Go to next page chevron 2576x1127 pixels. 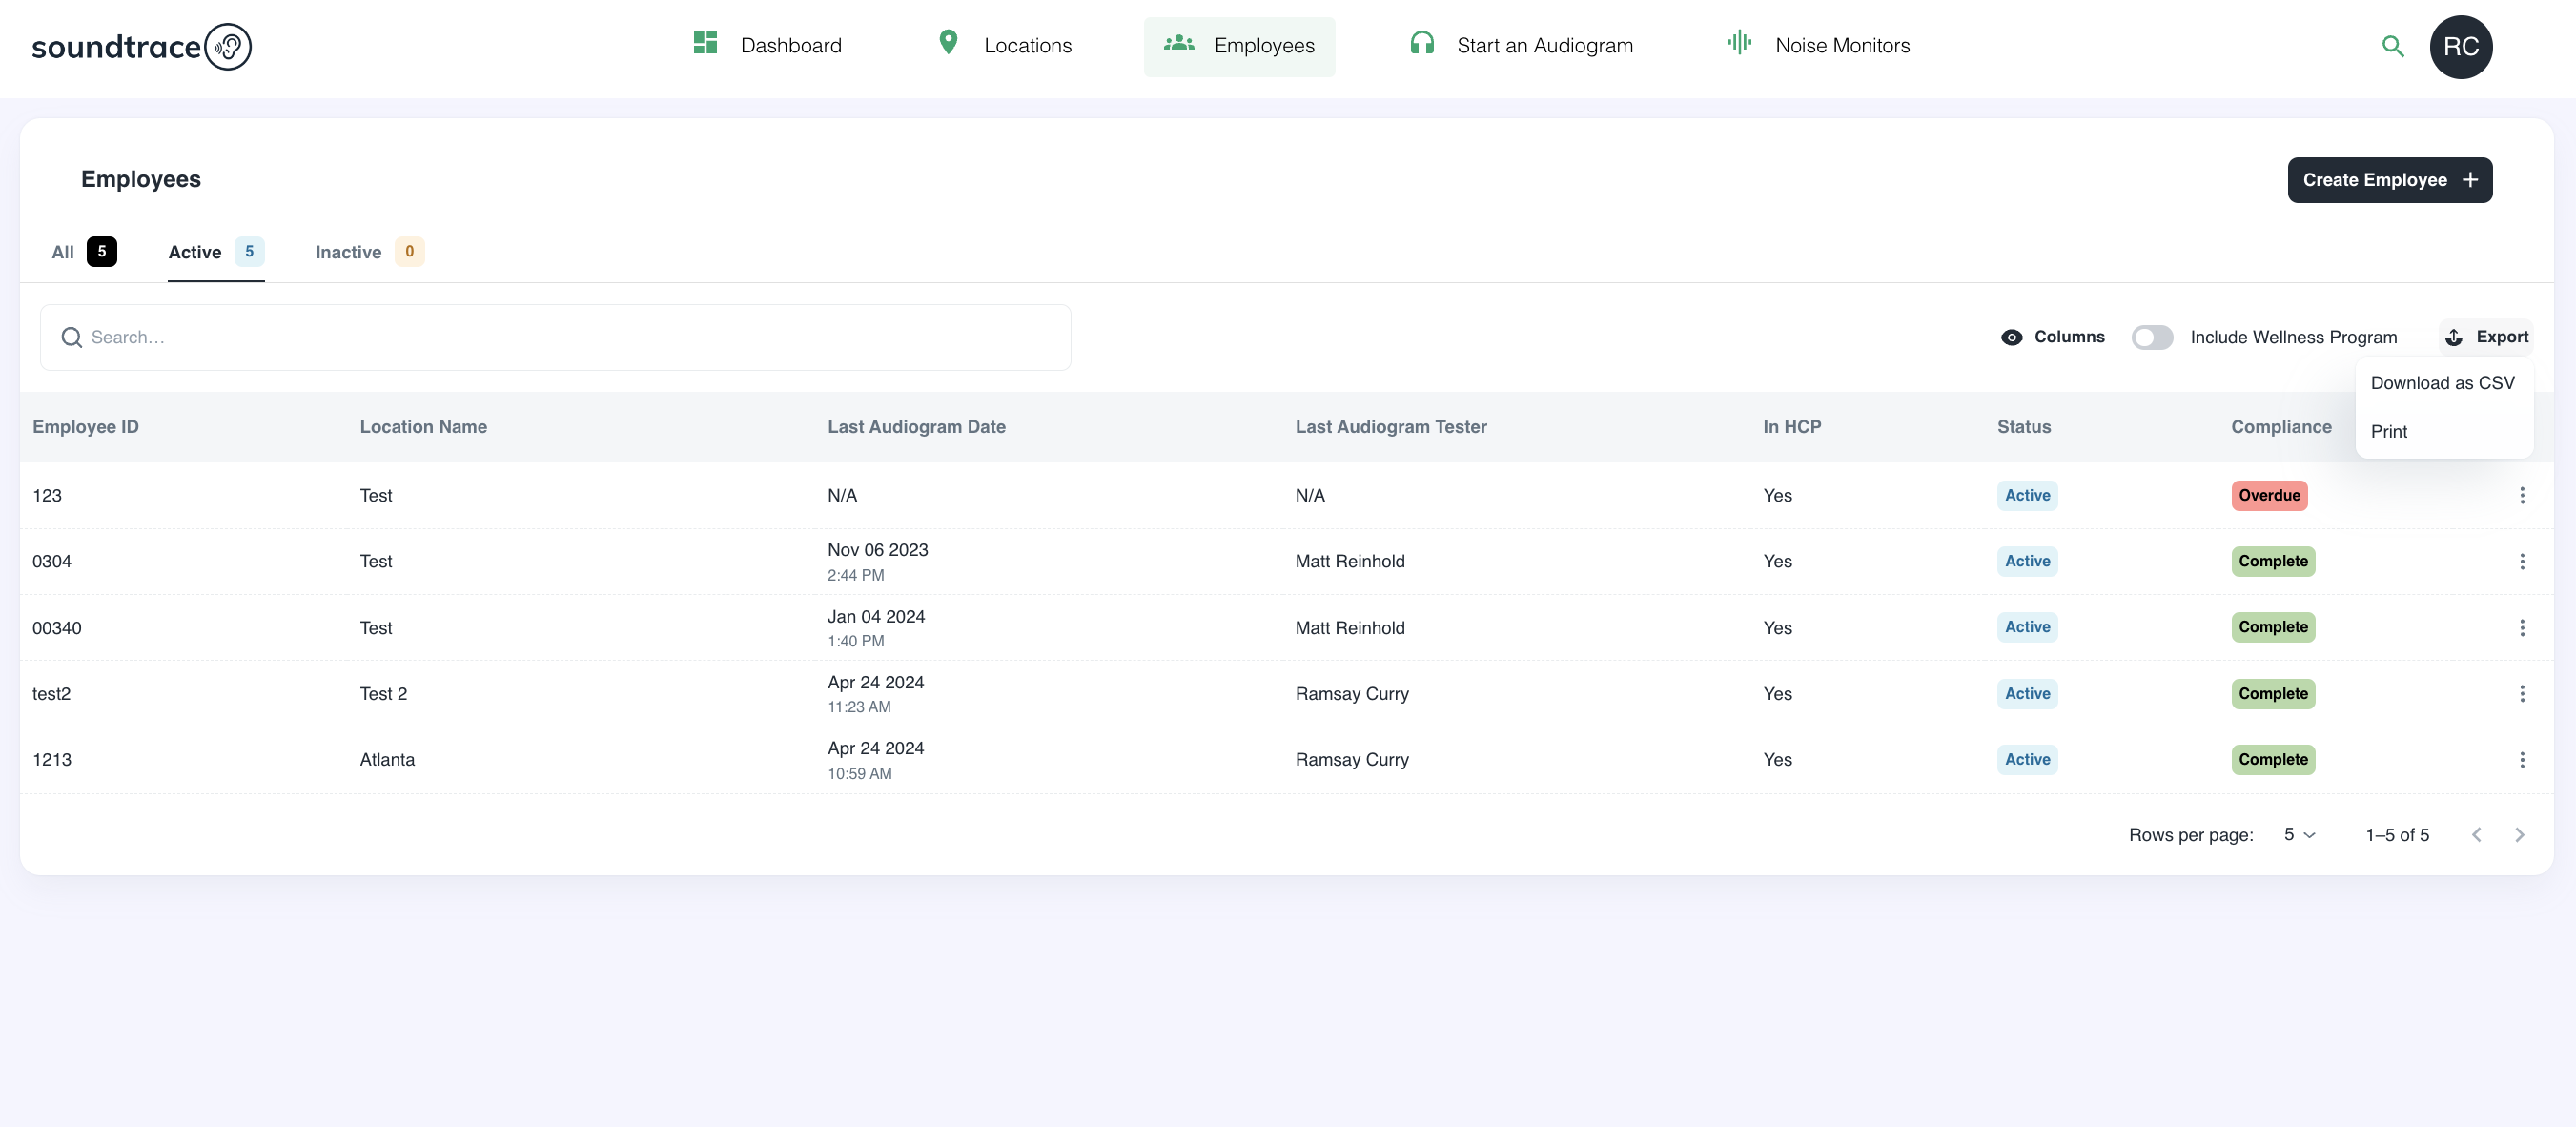pos(2519,835)
